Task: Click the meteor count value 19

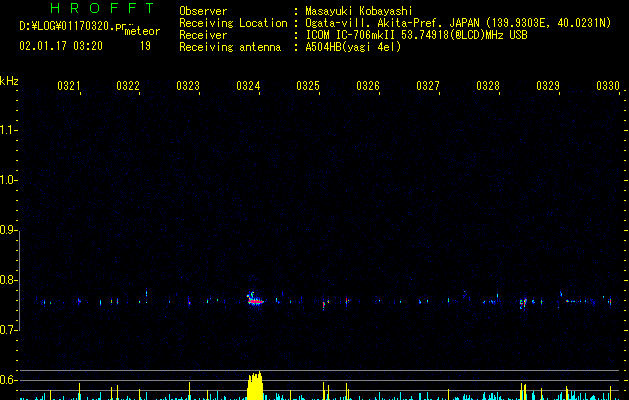Action: 145,46
